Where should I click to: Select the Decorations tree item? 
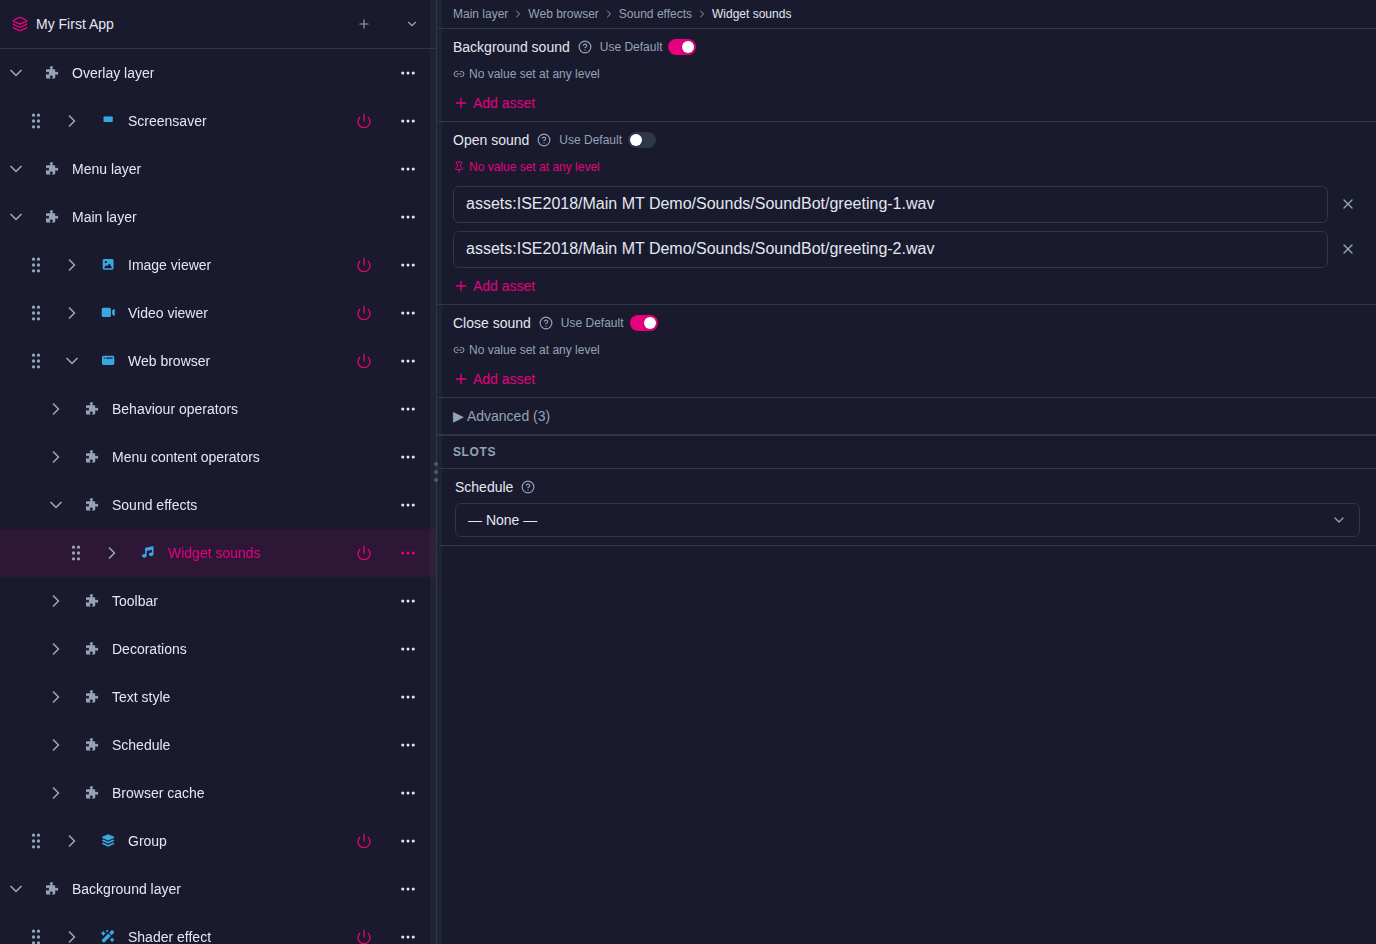(x=149, y=649)
